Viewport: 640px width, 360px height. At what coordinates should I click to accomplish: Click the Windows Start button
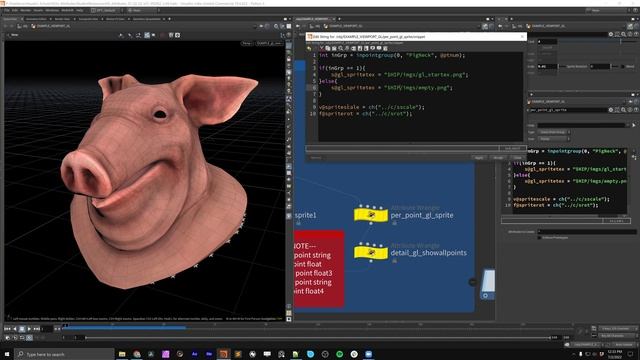7,354
